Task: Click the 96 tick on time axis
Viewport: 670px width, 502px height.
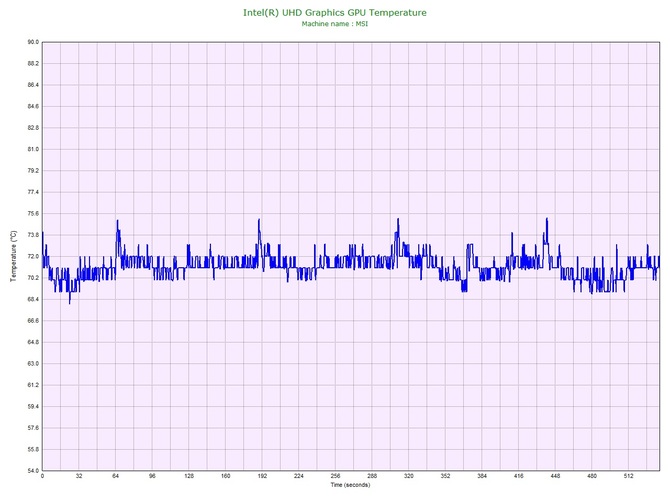Action: (x=152, y=476)
